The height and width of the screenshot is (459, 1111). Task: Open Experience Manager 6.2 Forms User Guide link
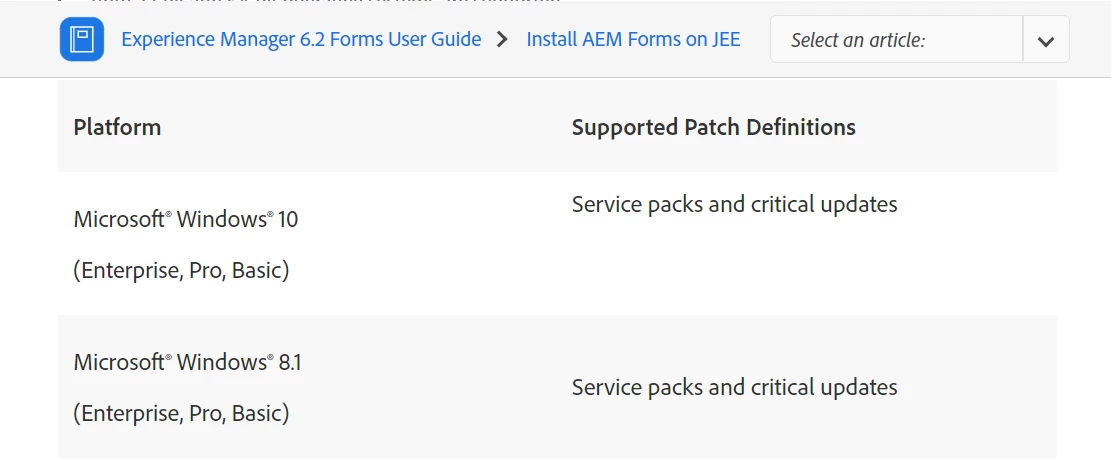301,39
